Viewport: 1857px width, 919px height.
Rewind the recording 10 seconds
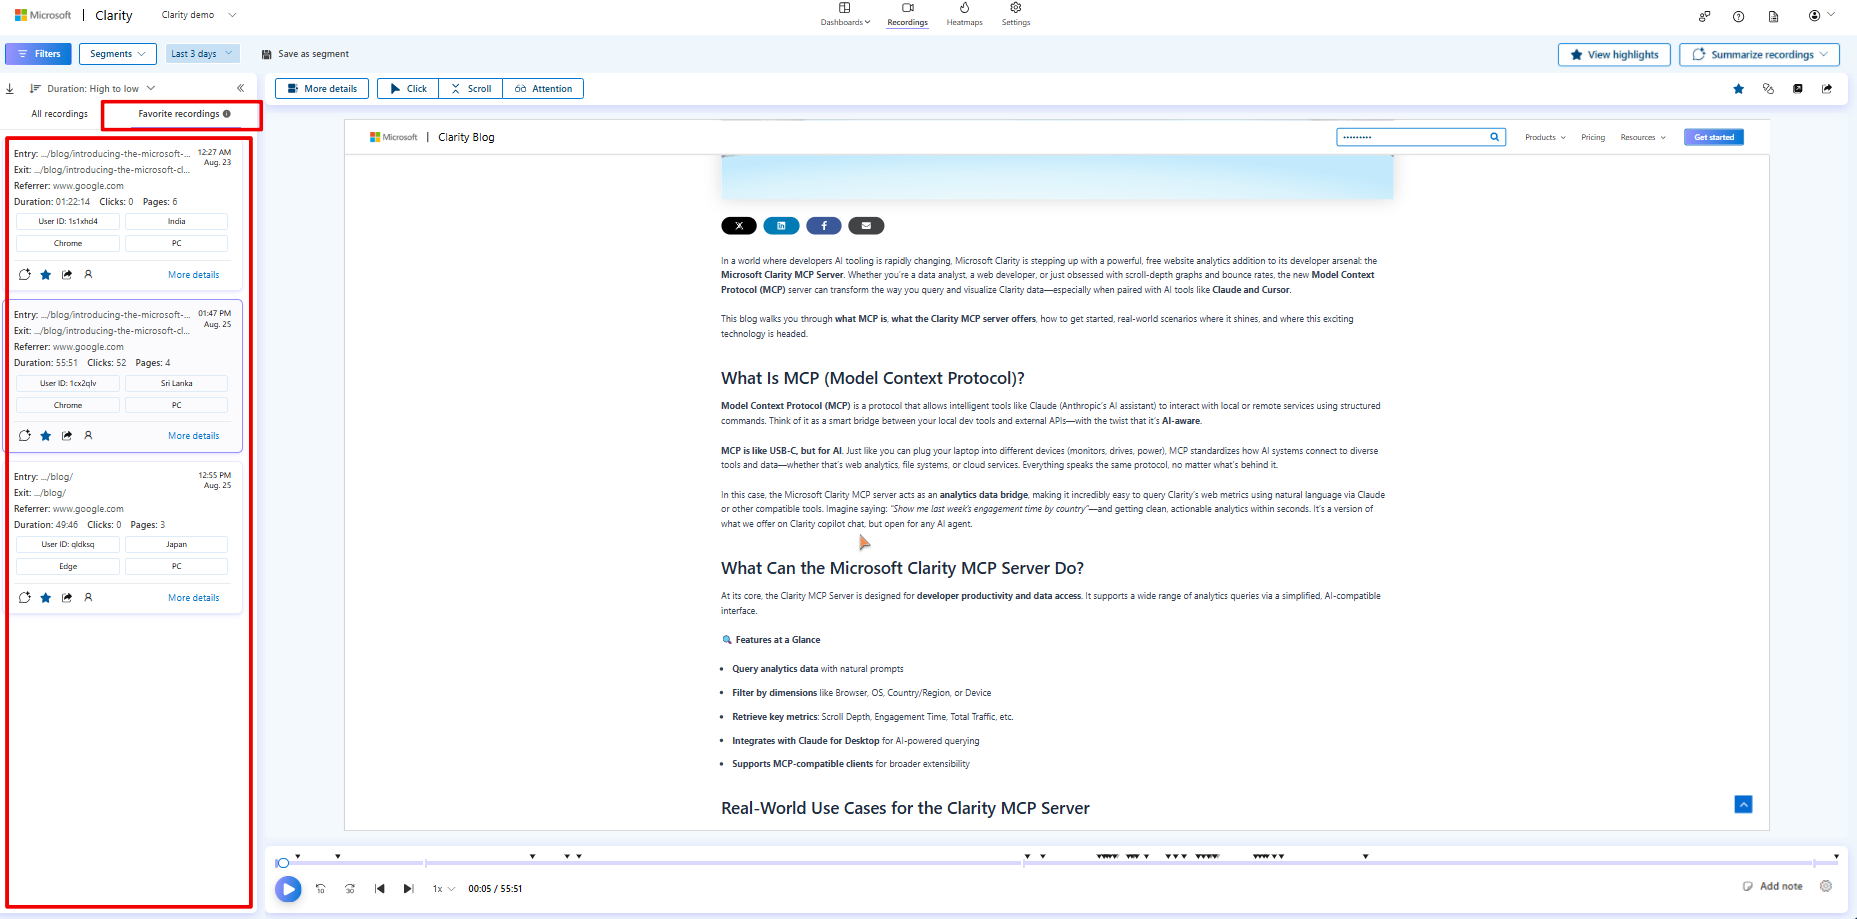(x=321, y=889)
